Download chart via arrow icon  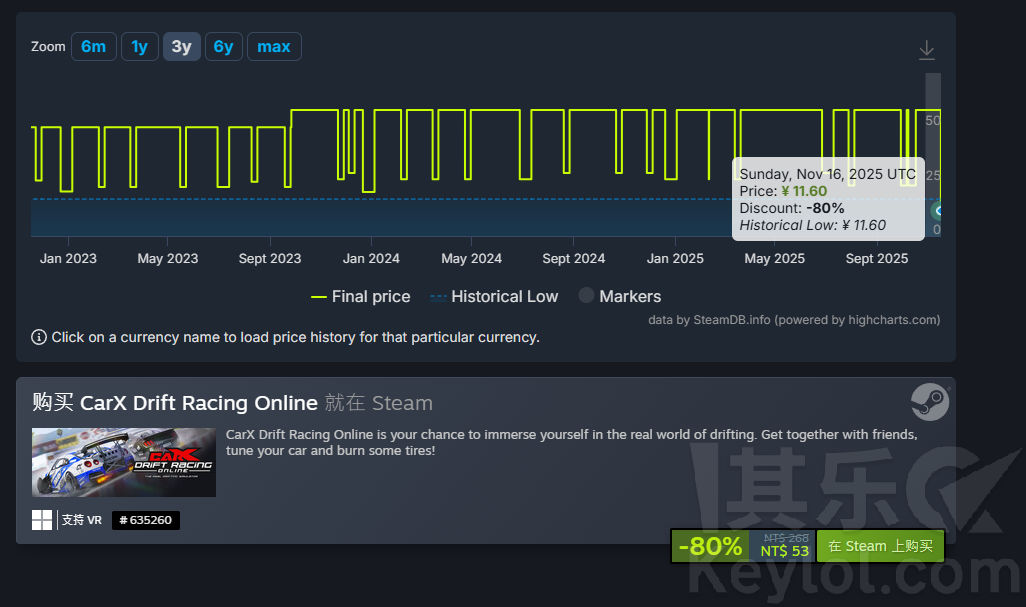(927, 50)
